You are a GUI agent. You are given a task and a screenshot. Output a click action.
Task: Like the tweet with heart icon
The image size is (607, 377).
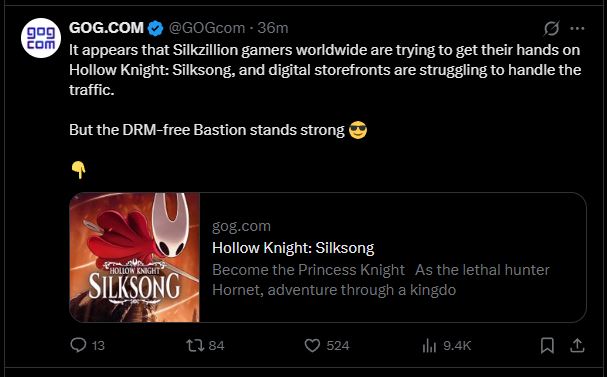(312, 345)
